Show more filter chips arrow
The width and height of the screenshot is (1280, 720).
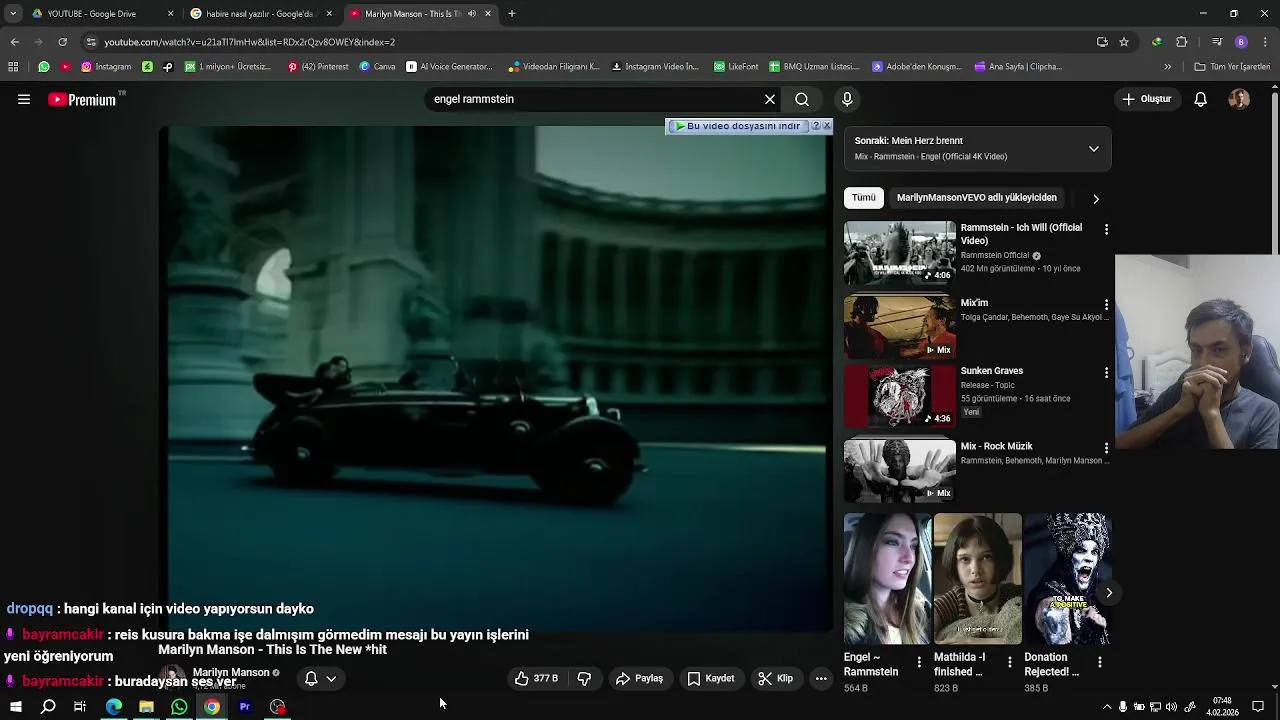[x=1096, y=199]
